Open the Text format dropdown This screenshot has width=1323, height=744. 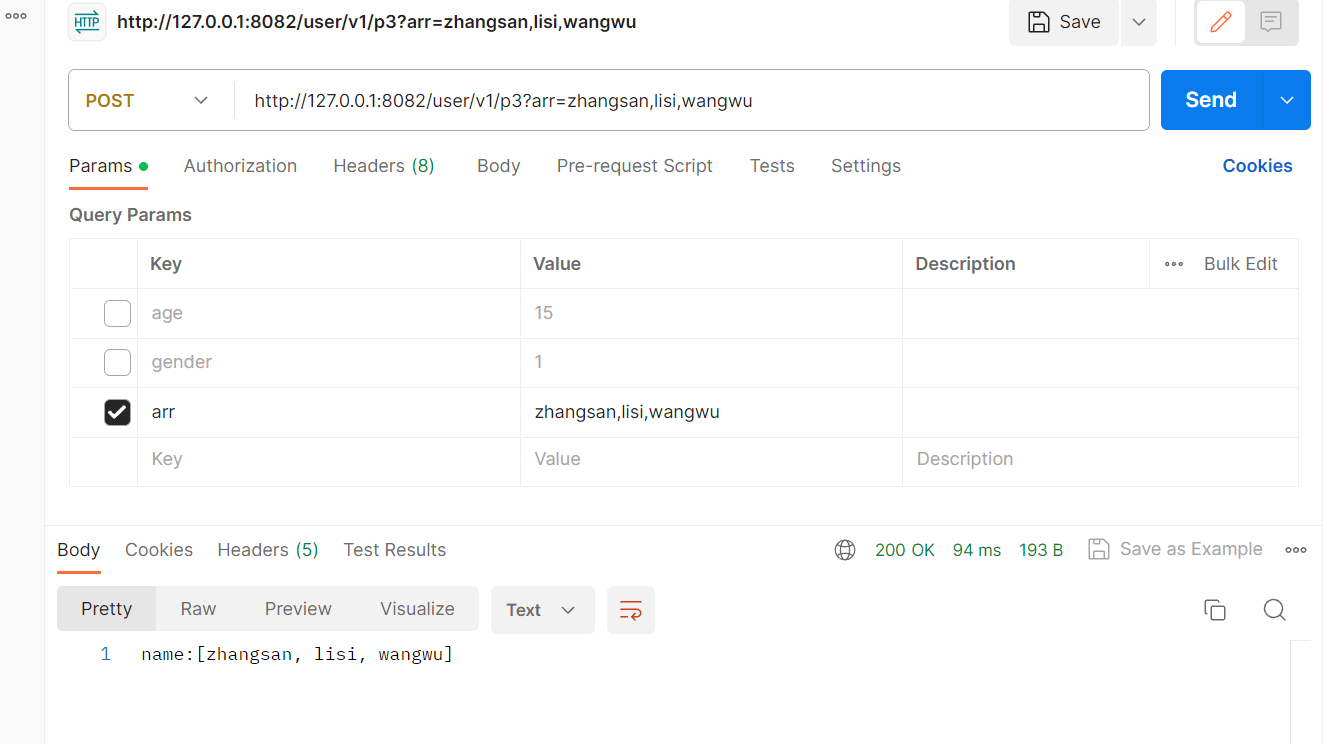542,610
